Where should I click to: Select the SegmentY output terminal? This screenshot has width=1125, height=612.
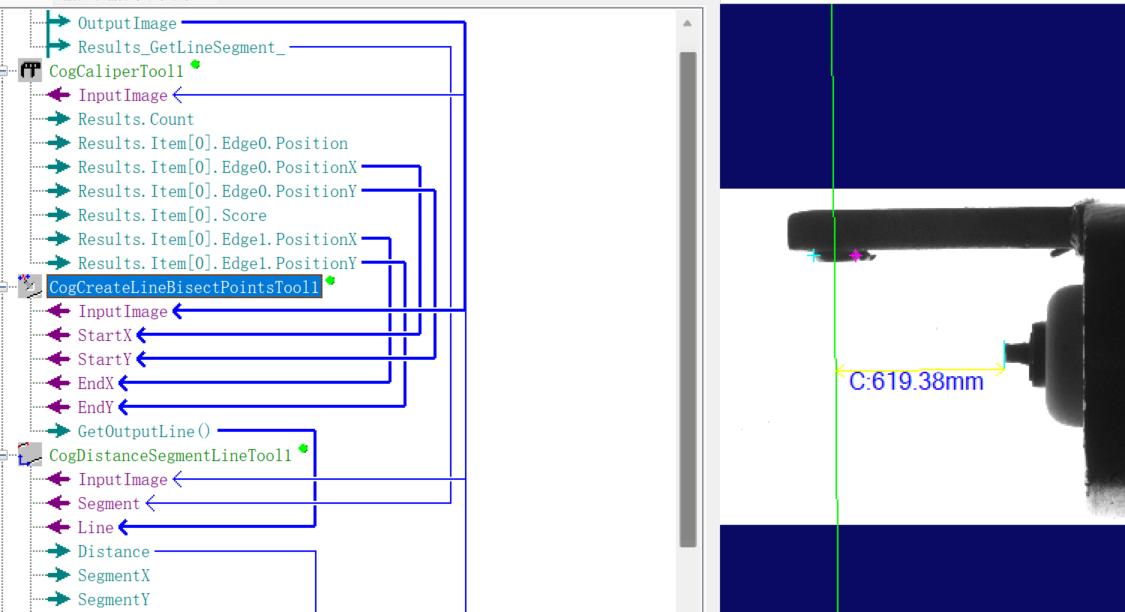click(x=113, y=600)
